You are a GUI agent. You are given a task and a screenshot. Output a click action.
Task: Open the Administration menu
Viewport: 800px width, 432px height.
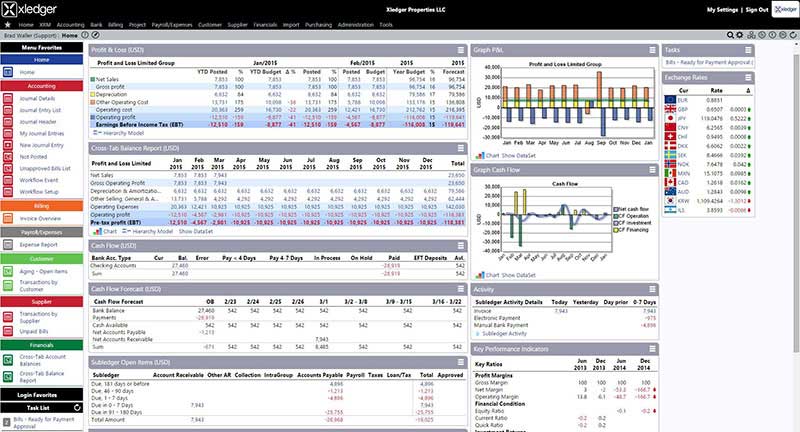tap(356, 24)
